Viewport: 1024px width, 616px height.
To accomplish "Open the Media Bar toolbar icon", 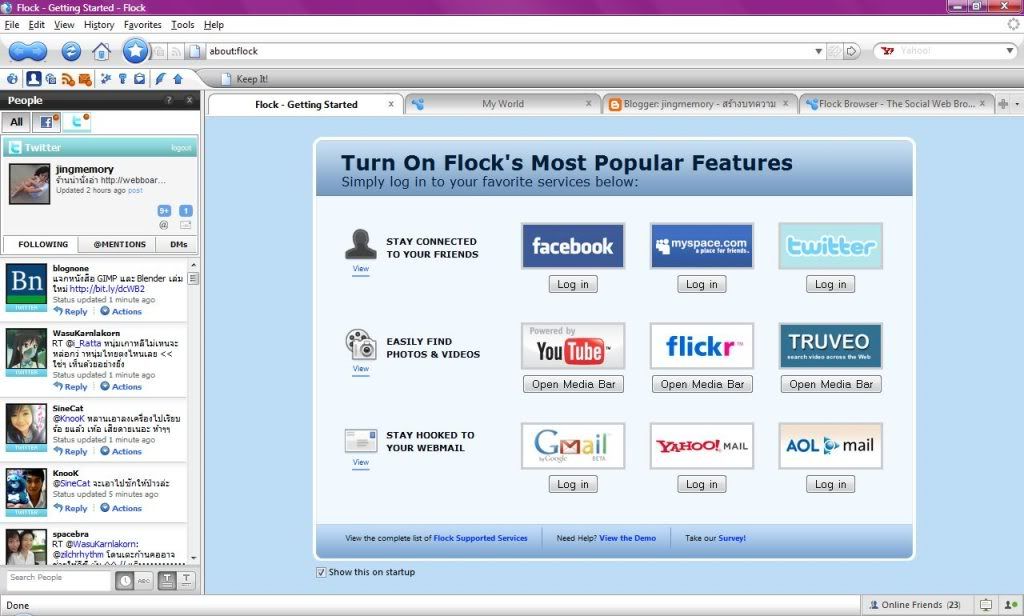I will click(x=51, y=79).
